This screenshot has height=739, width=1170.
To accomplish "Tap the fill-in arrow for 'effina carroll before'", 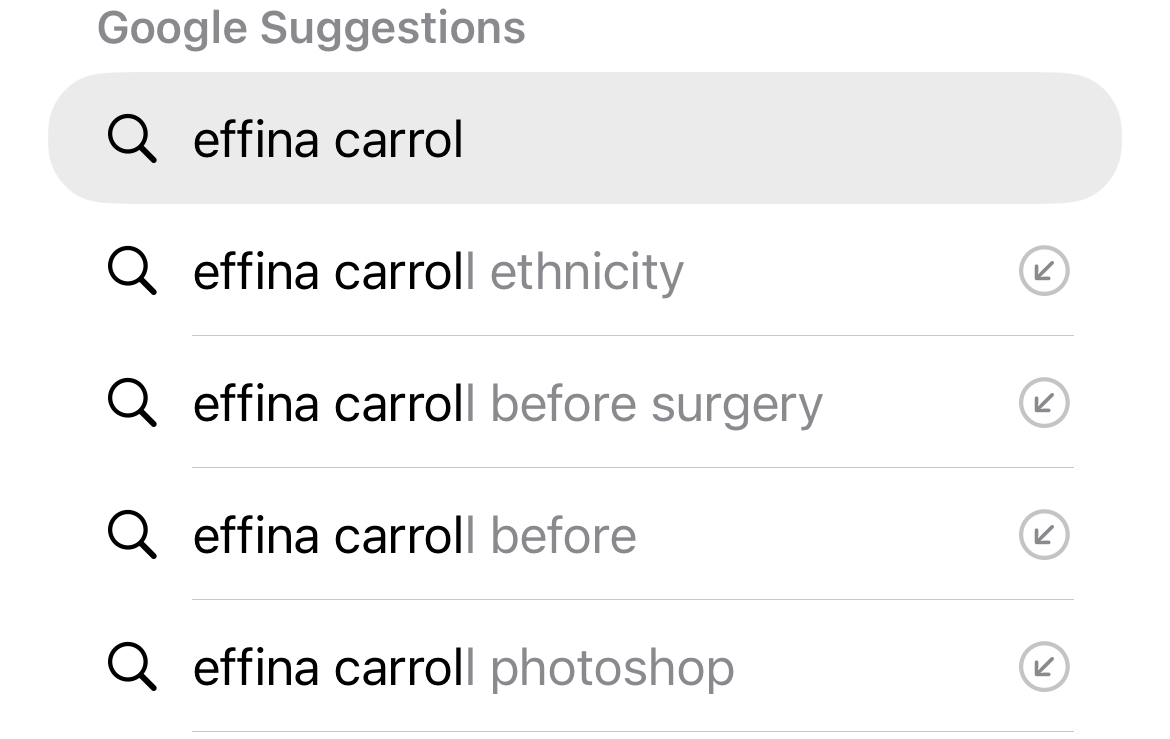I will pos(1044,535).
